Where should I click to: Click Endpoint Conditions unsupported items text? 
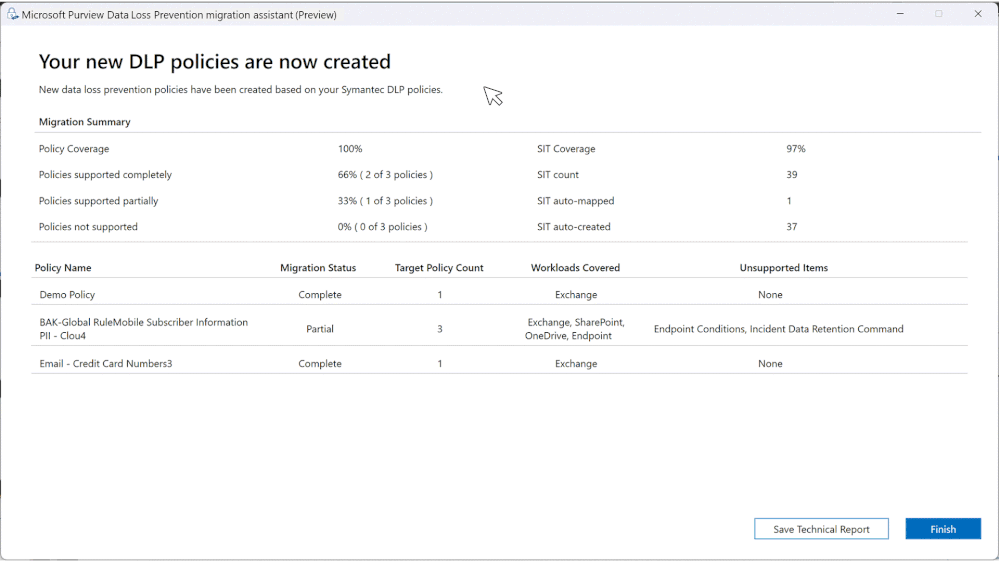[x=779, y=329]
